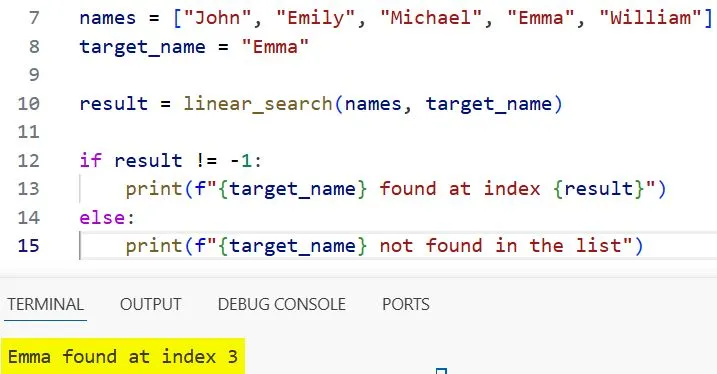Click the "Emma" value on line 8
Screen dimensions: 717x374
coord(276,47)
